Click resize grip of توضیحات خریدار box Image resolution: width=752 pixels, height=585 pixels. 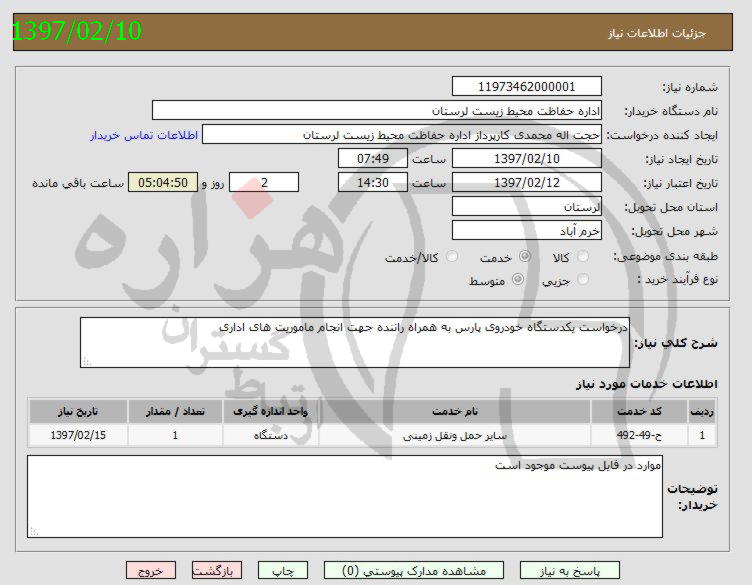34,531
